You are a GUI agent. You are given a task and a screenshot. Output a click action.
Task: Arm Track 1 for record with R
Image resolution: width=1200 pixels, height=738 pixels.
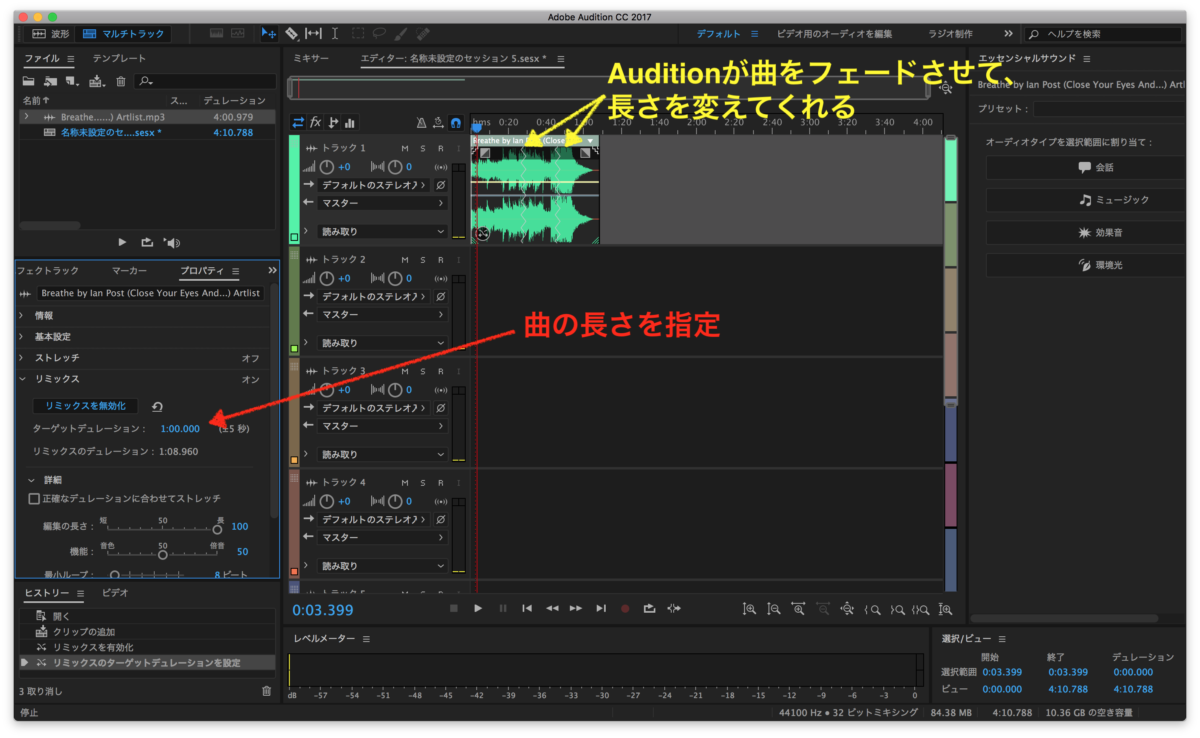[440, 148]
